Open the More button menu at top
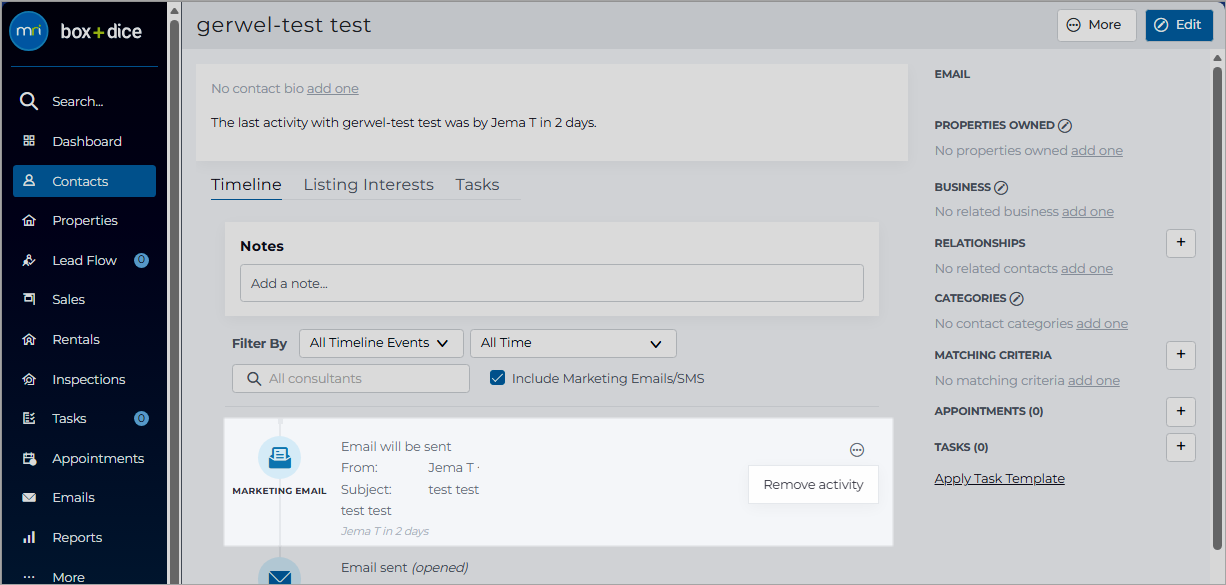Viewport: 1226px width, 585px height. (x=1096, y=25)
